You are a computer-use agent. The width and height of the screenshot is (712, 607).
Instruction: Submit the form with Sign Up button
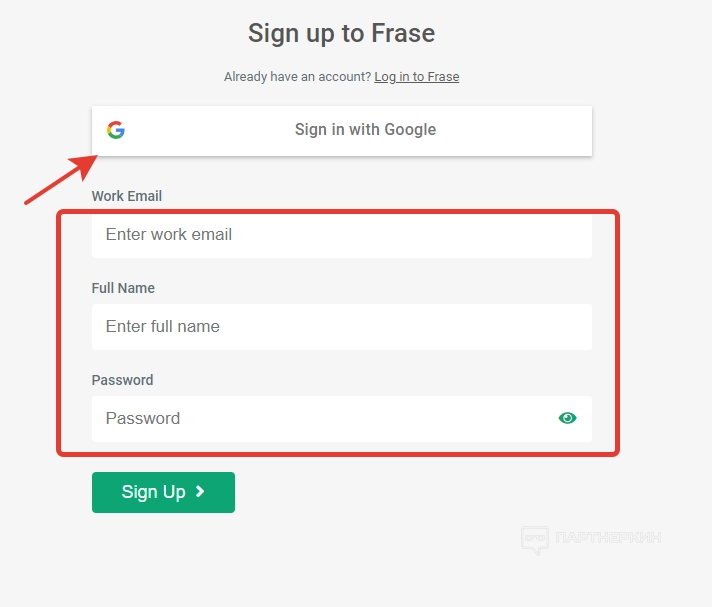pyautogui.click(x=163, y=492)
